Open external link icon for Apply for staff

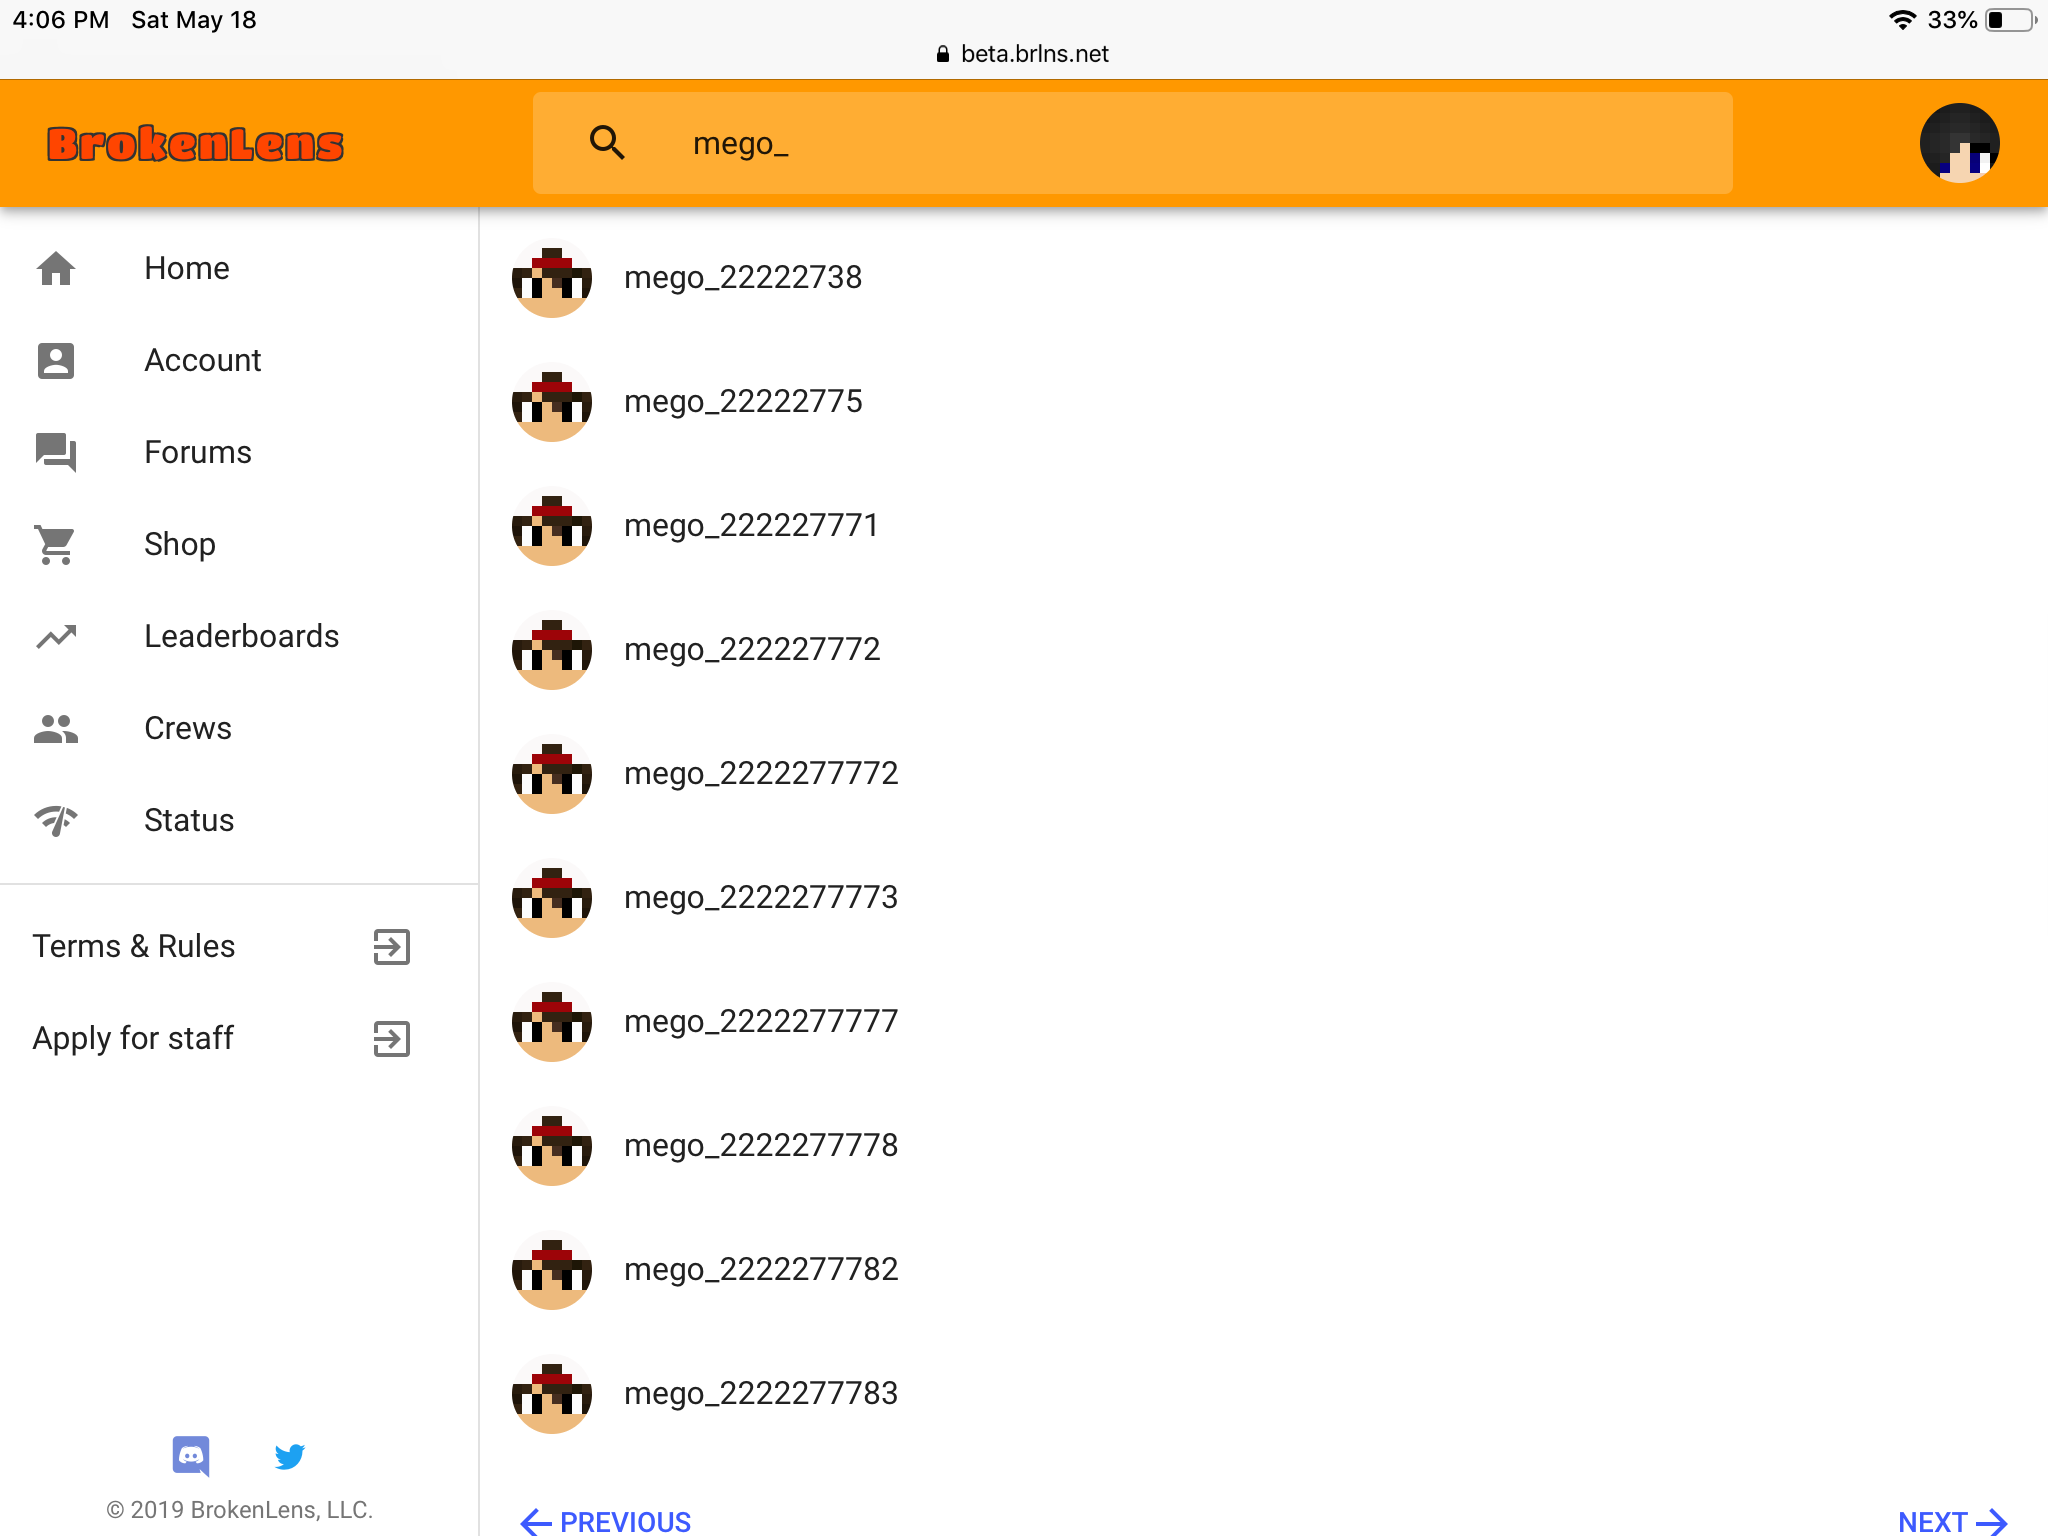tap(392, 1038)
